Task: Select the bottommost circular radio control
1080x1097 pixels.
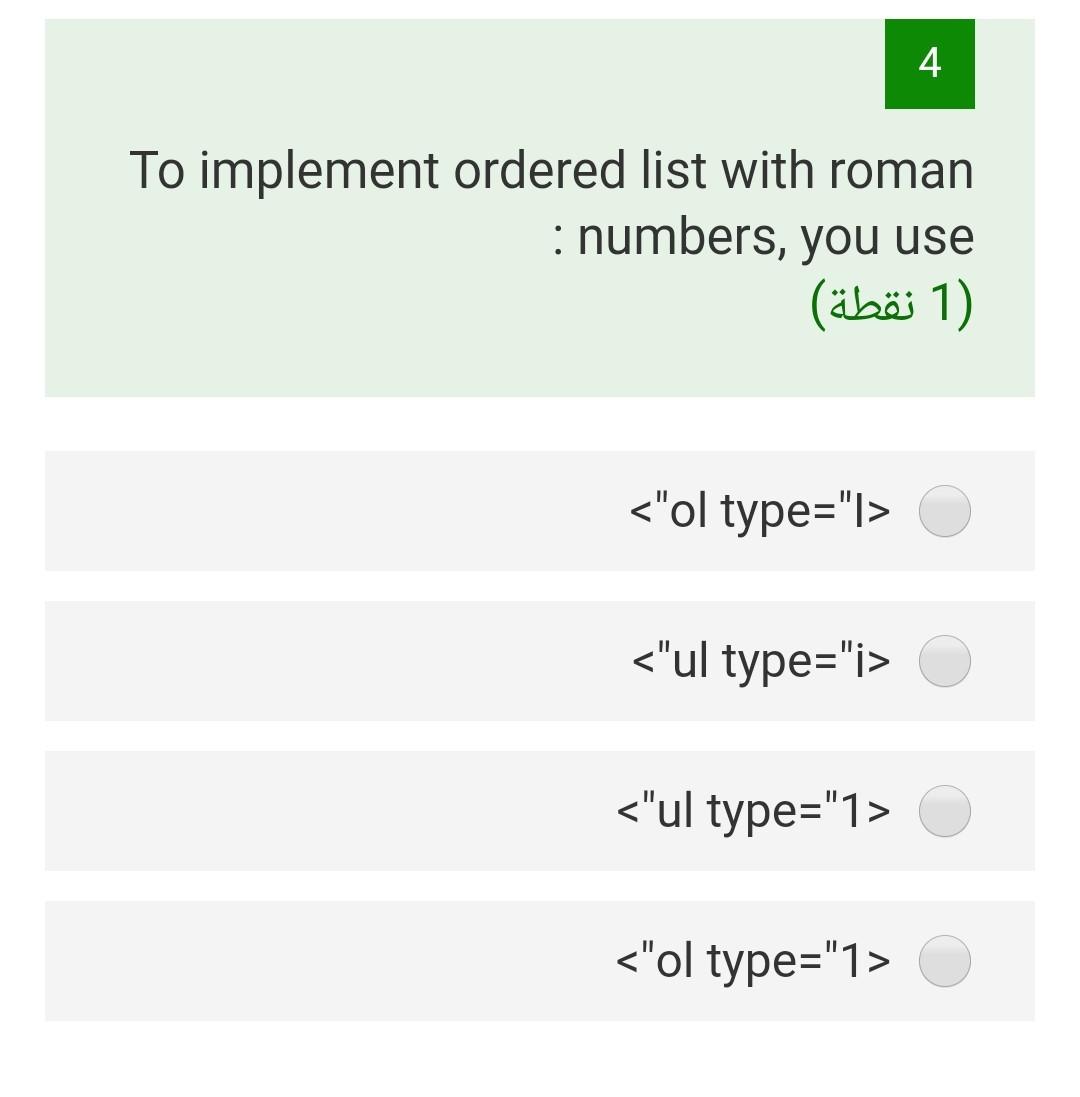Action: [944, 961]
